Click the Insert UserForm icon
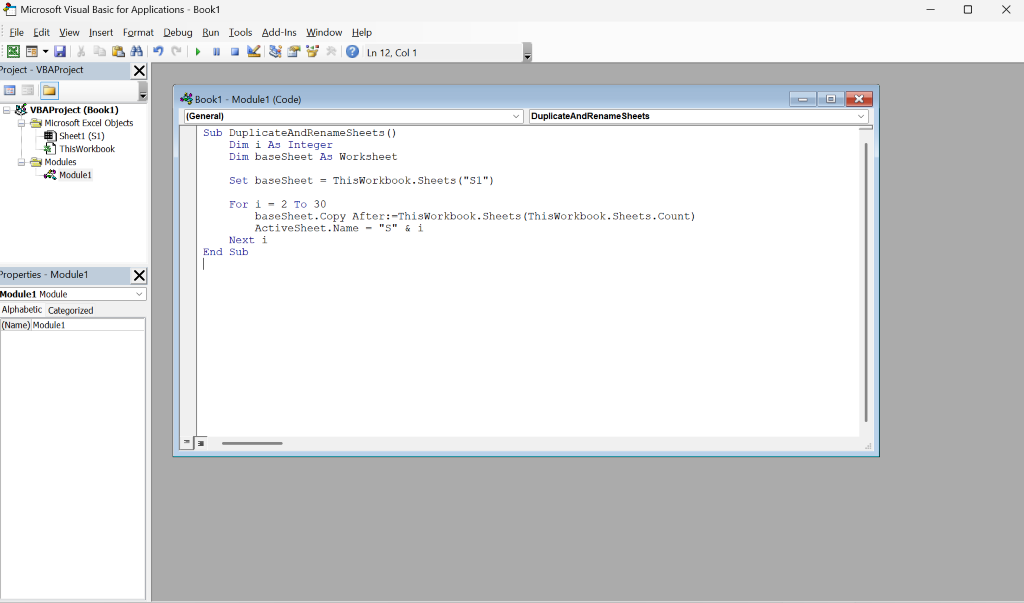1024x603 pixels. [x=31, y=52]
